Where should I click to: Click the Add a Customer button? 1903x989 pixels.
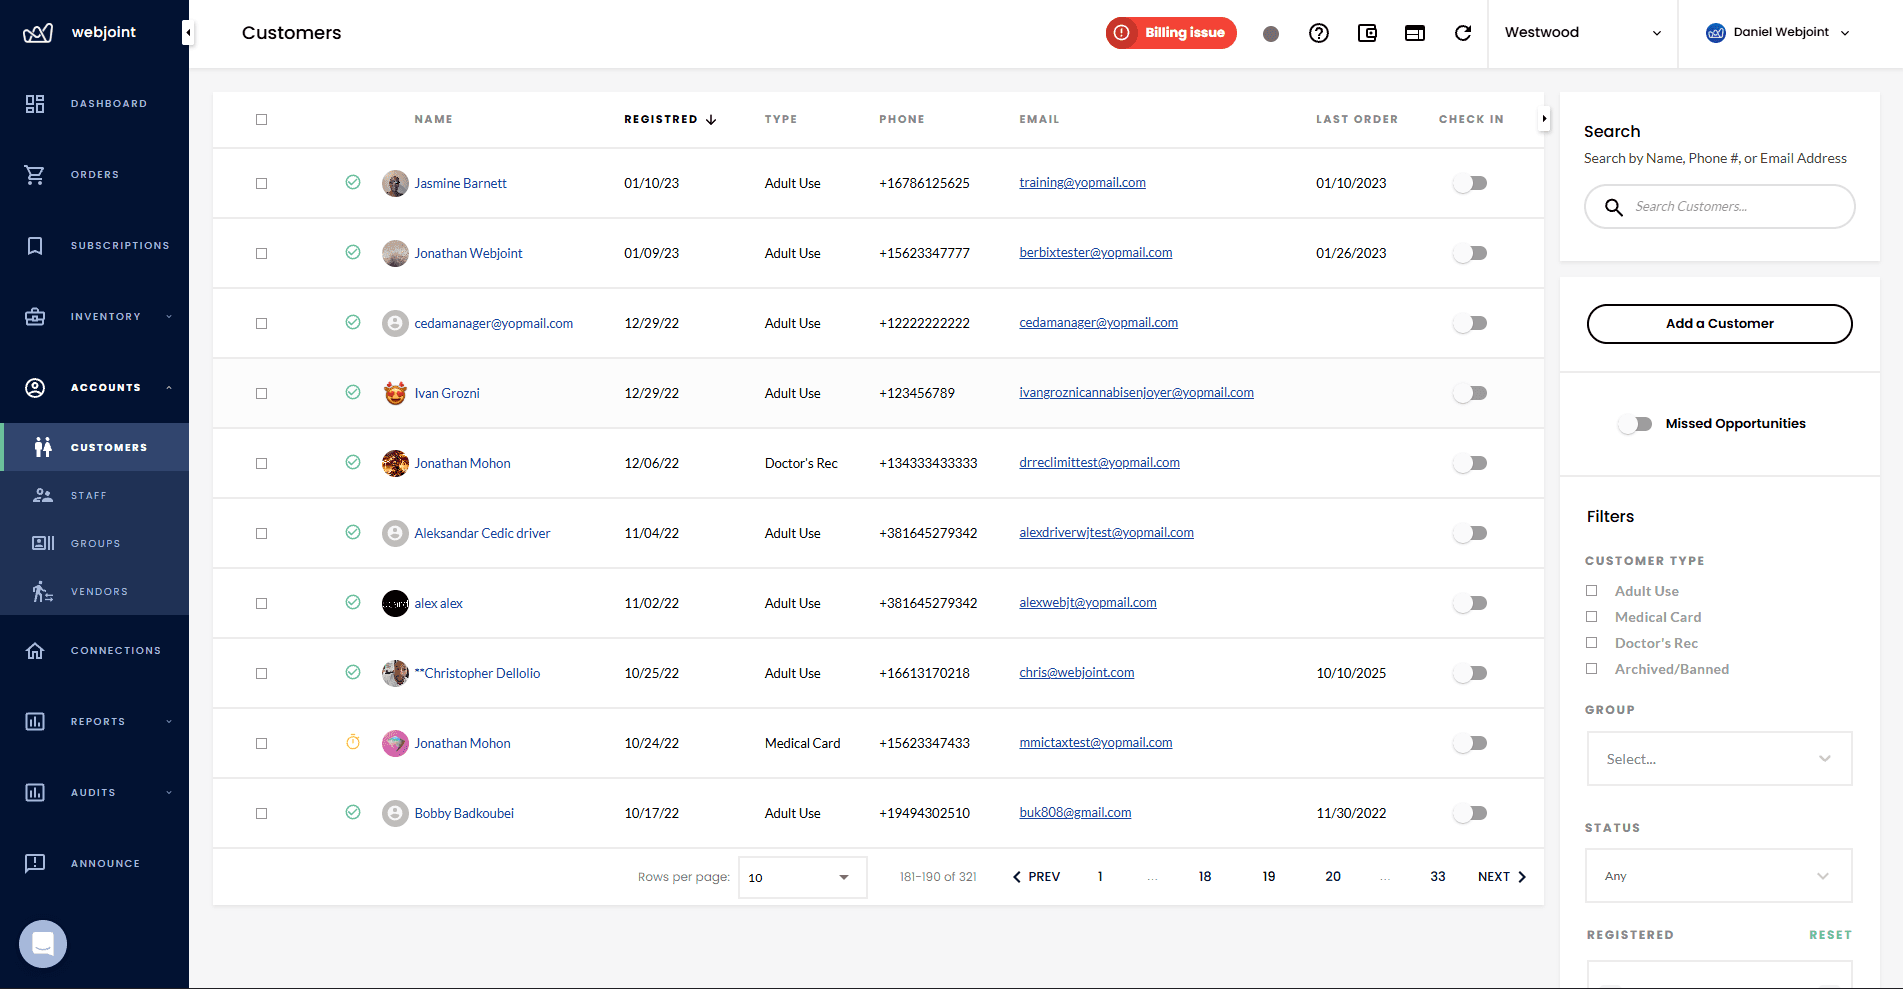click(x=1719, y=323)
